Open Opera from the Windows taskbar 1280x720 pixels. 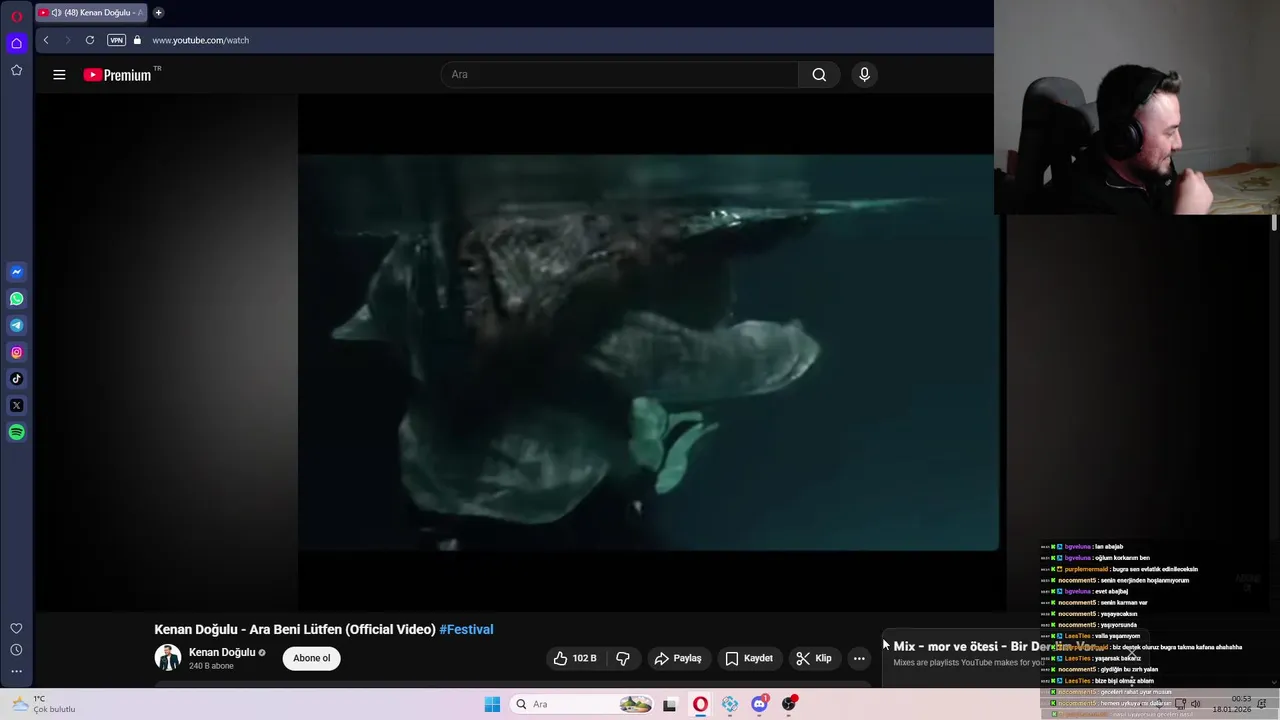(700, 704)
